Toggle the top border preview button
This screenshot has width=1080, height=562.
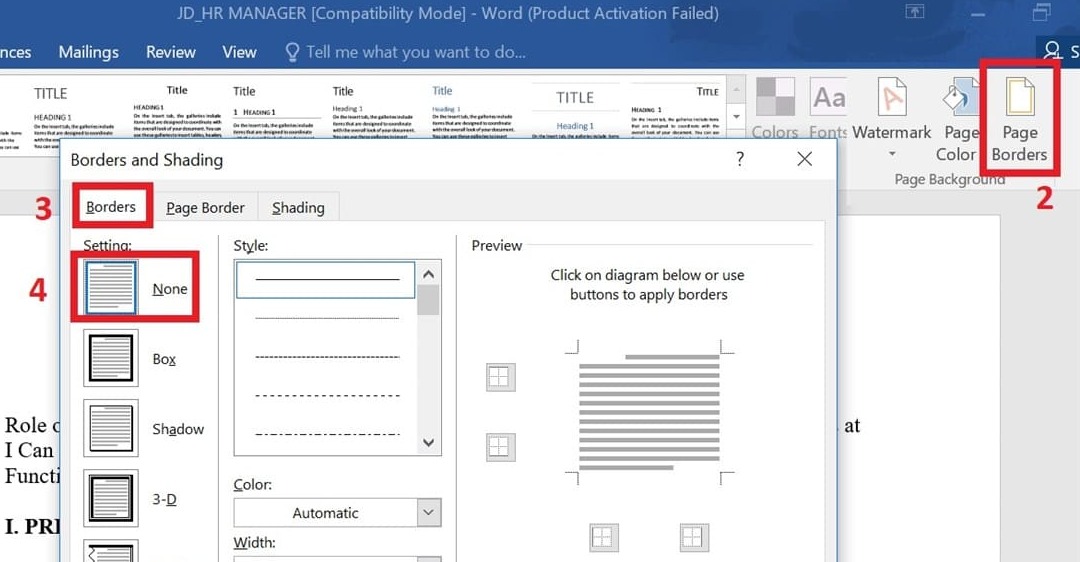click(x=501, y=377)
